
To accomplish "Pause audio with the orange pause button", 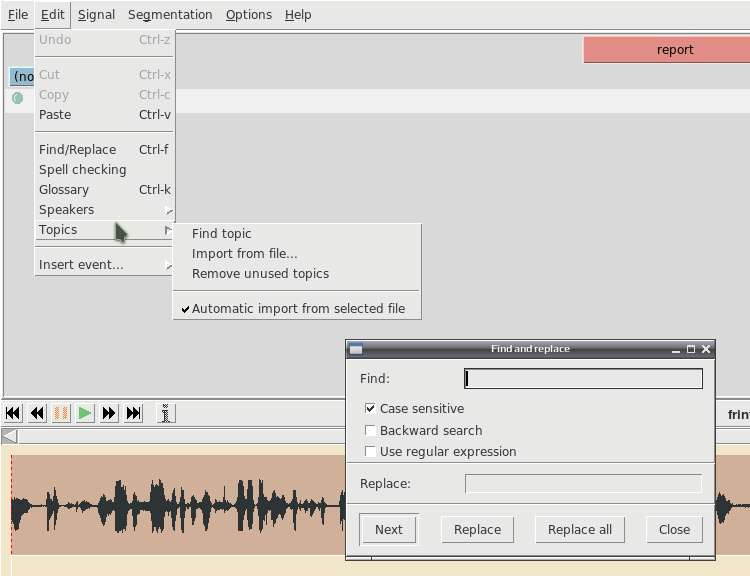I will (61, 413).
